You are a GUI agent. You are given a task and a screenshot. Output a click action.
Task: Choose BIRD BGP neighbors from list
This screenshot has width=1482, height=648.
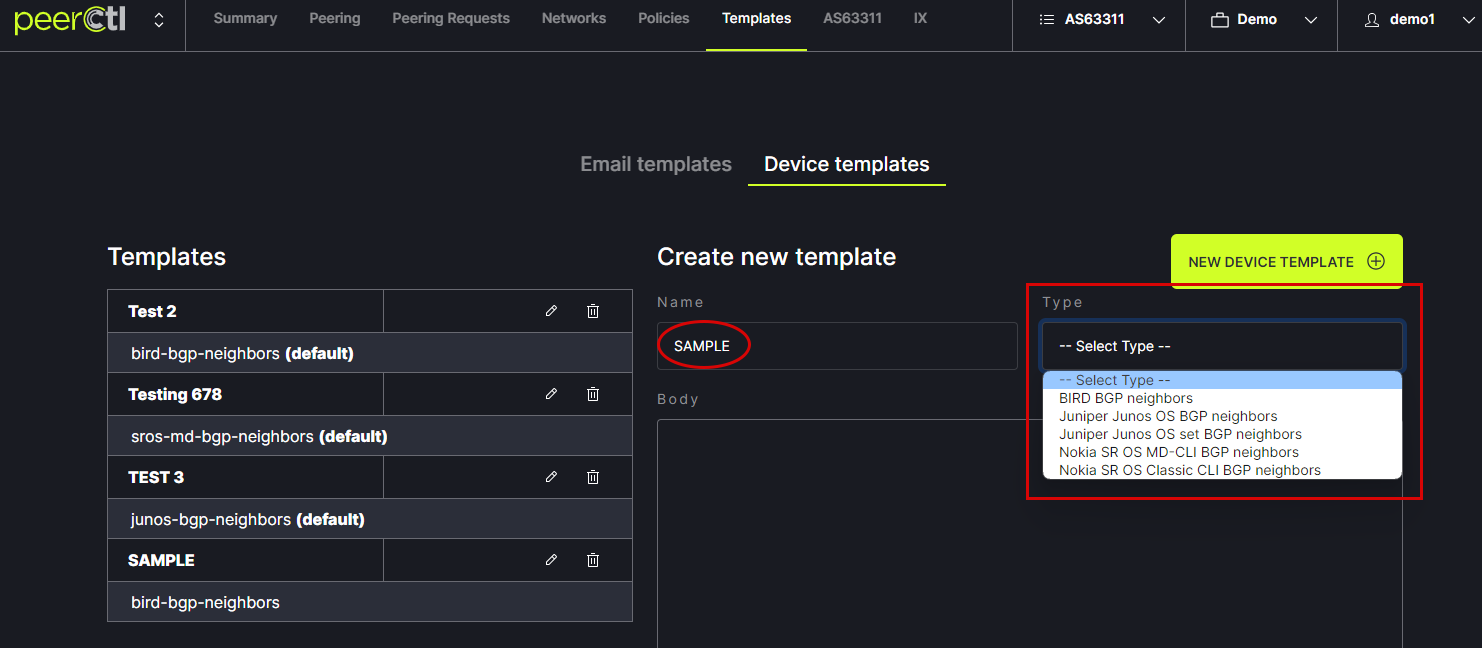click(x=1126, y=398)
